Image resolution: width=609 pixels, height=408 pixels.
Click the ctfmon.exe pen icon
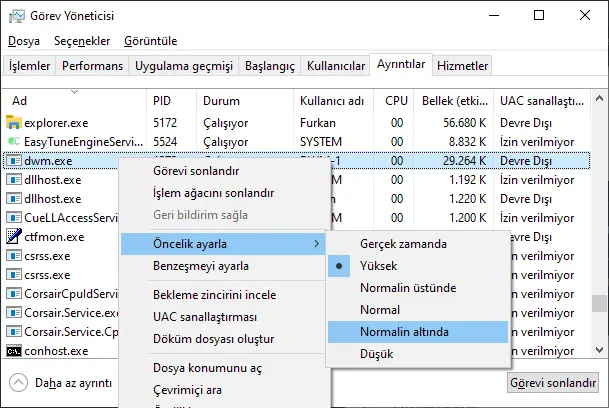(x=14, y=236)
